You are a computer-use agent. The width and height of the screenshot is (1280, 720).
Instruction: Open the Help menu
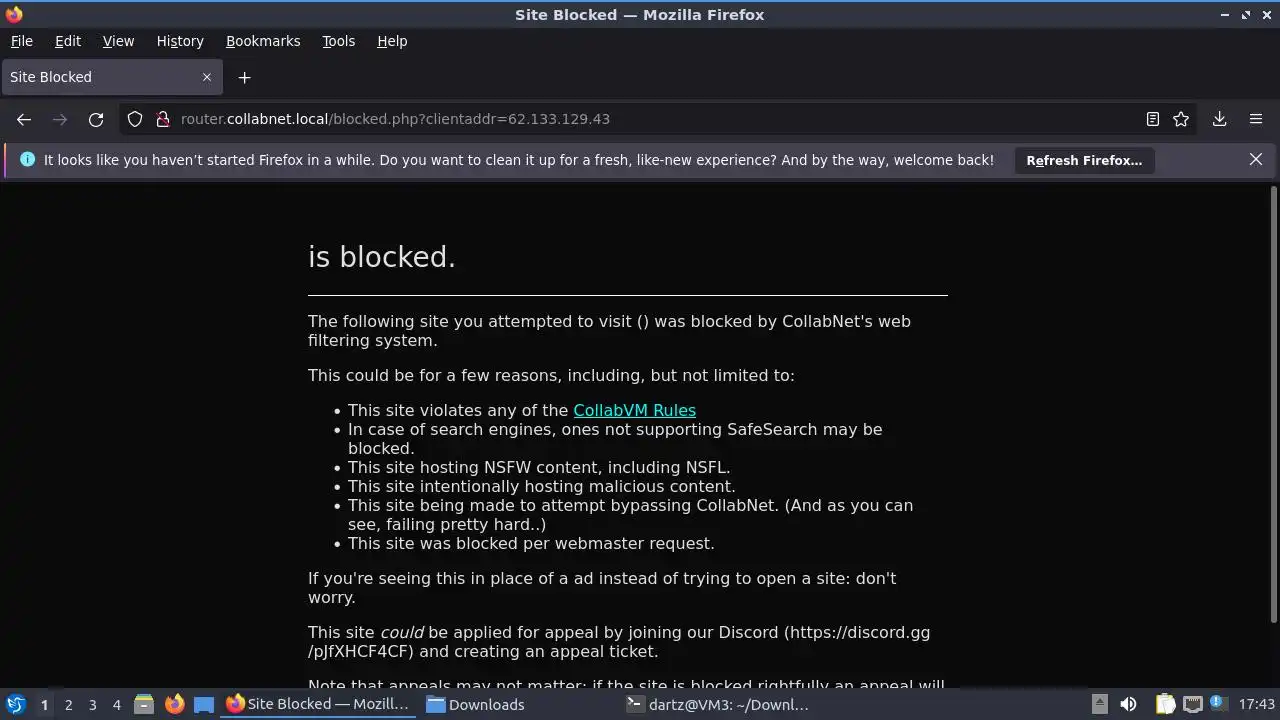coord(392,41)
